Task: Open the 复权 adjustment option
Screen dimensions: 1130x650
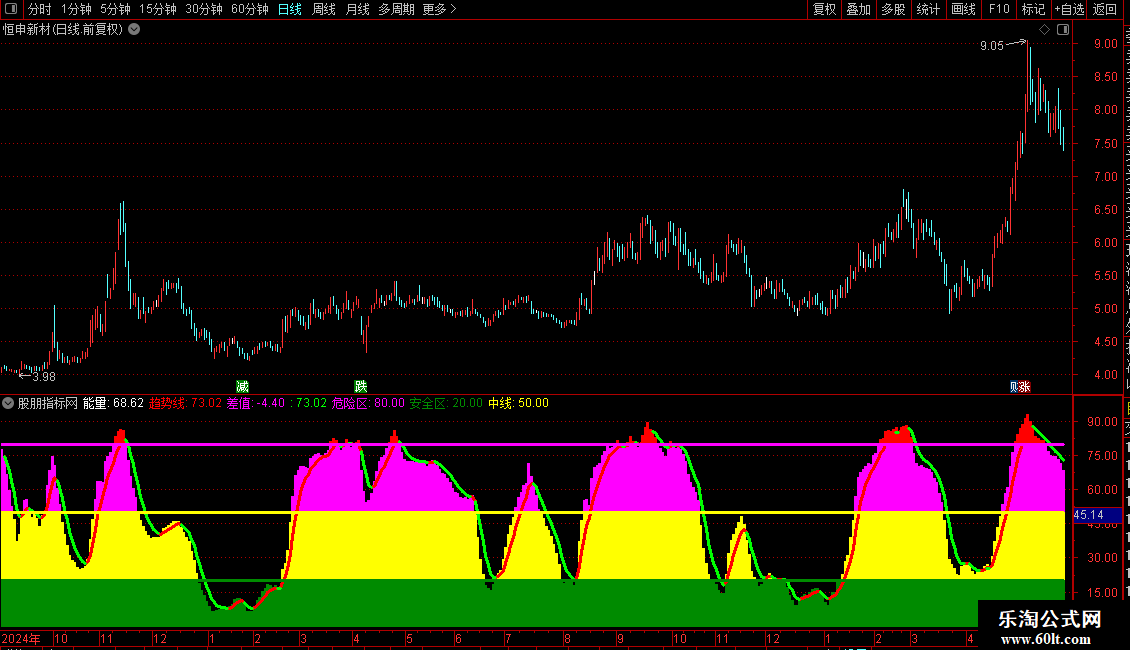Action: 824,9
